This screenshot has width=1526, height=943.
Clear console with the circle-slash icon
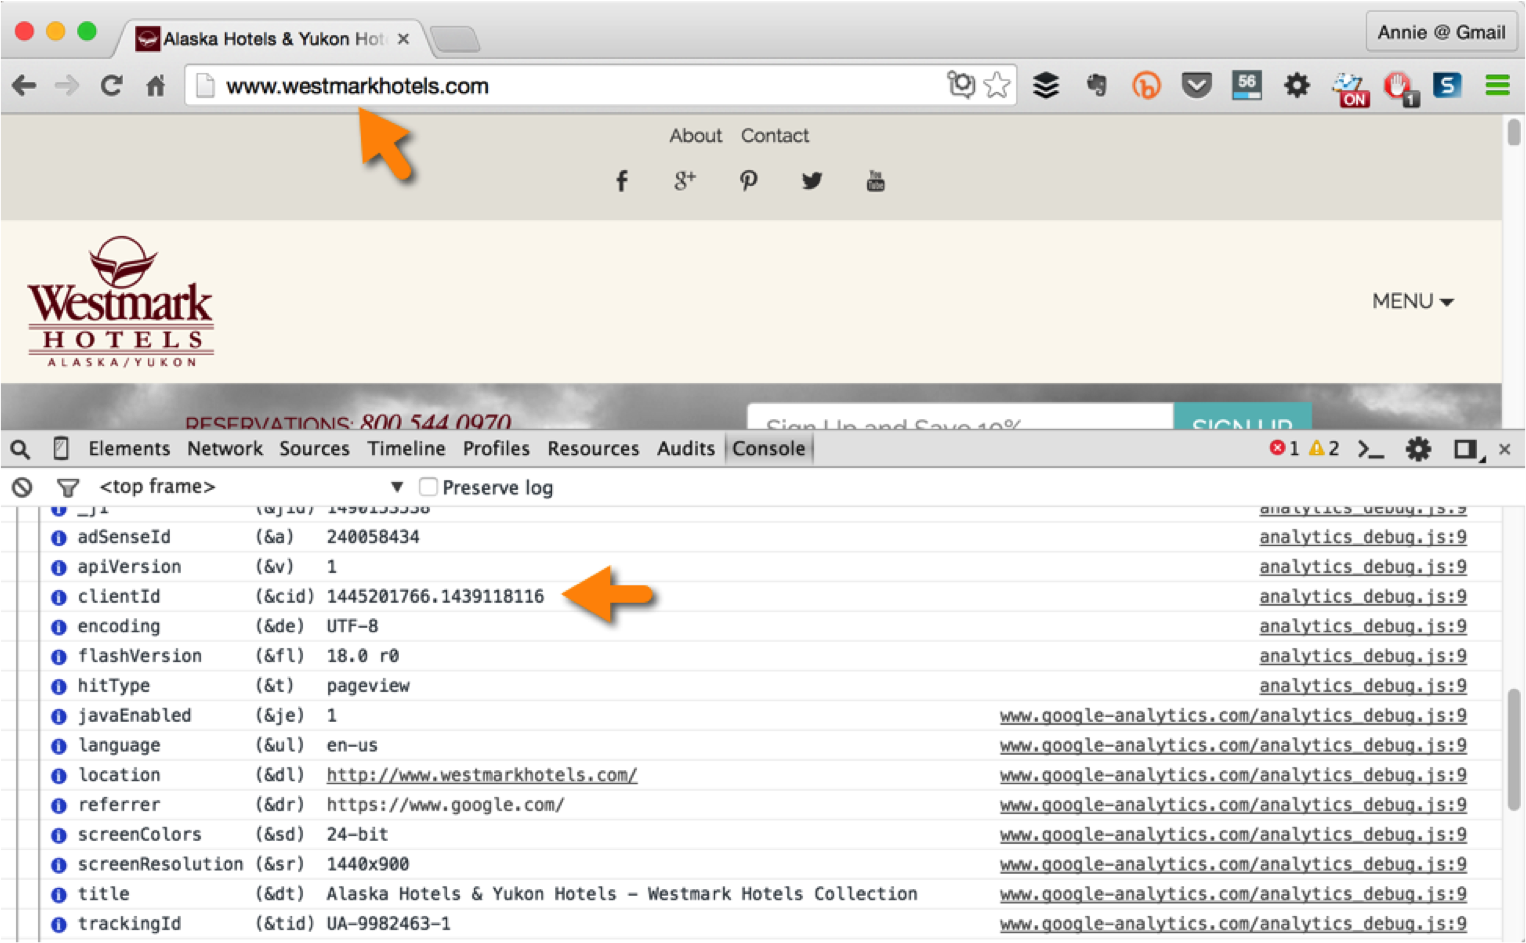tap(22, 488)
